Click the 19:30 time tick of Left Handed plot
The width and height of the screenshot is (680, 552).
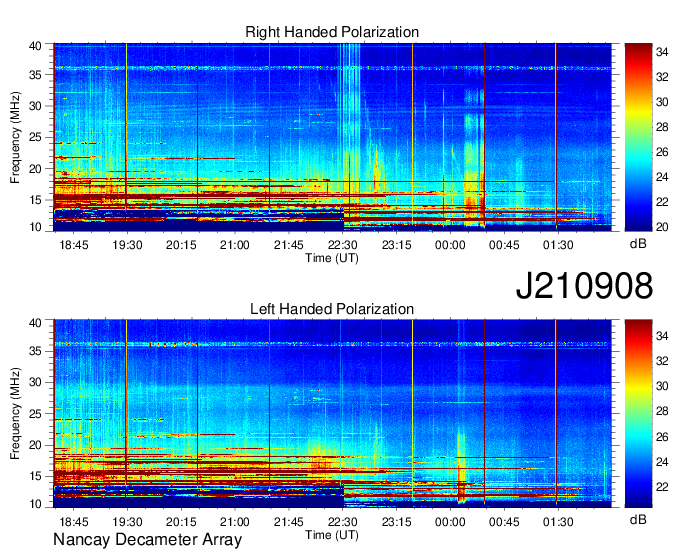[127, 522]
